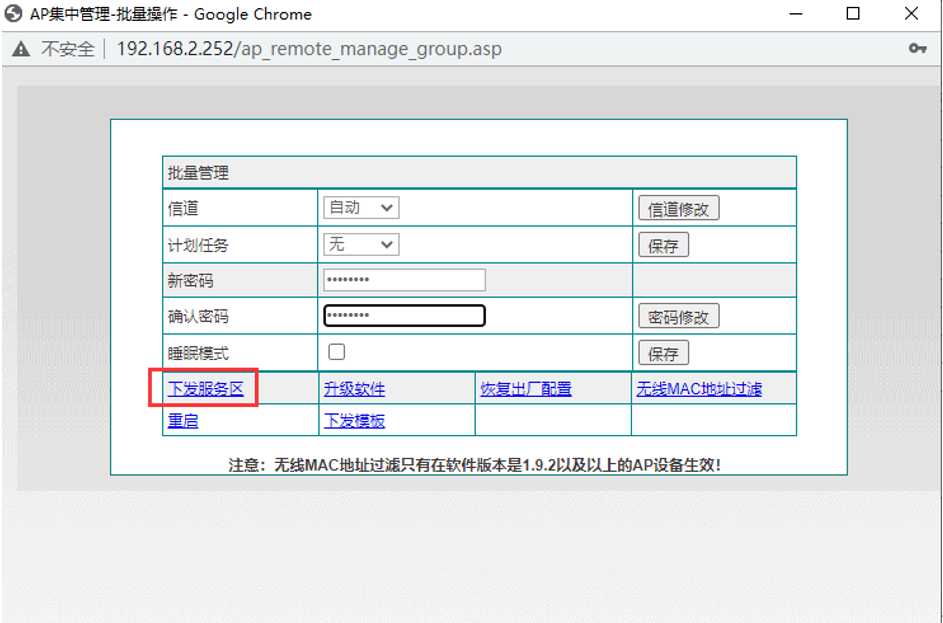The height and width of the screenshot is (623, 943).
Task: Click into the 确认密码 password field
Action: [404, 316]
